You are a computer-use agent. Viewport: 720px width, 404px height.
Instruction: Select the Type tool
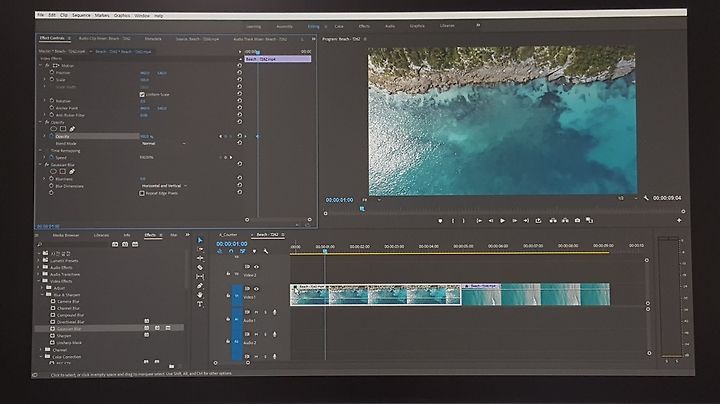(x=200, y=304)
